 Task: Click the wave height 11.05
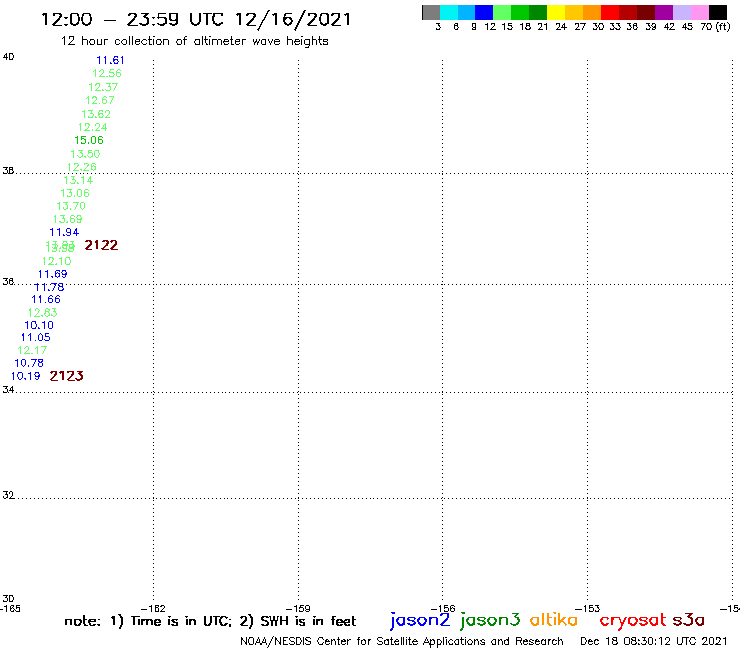(35, 338)
